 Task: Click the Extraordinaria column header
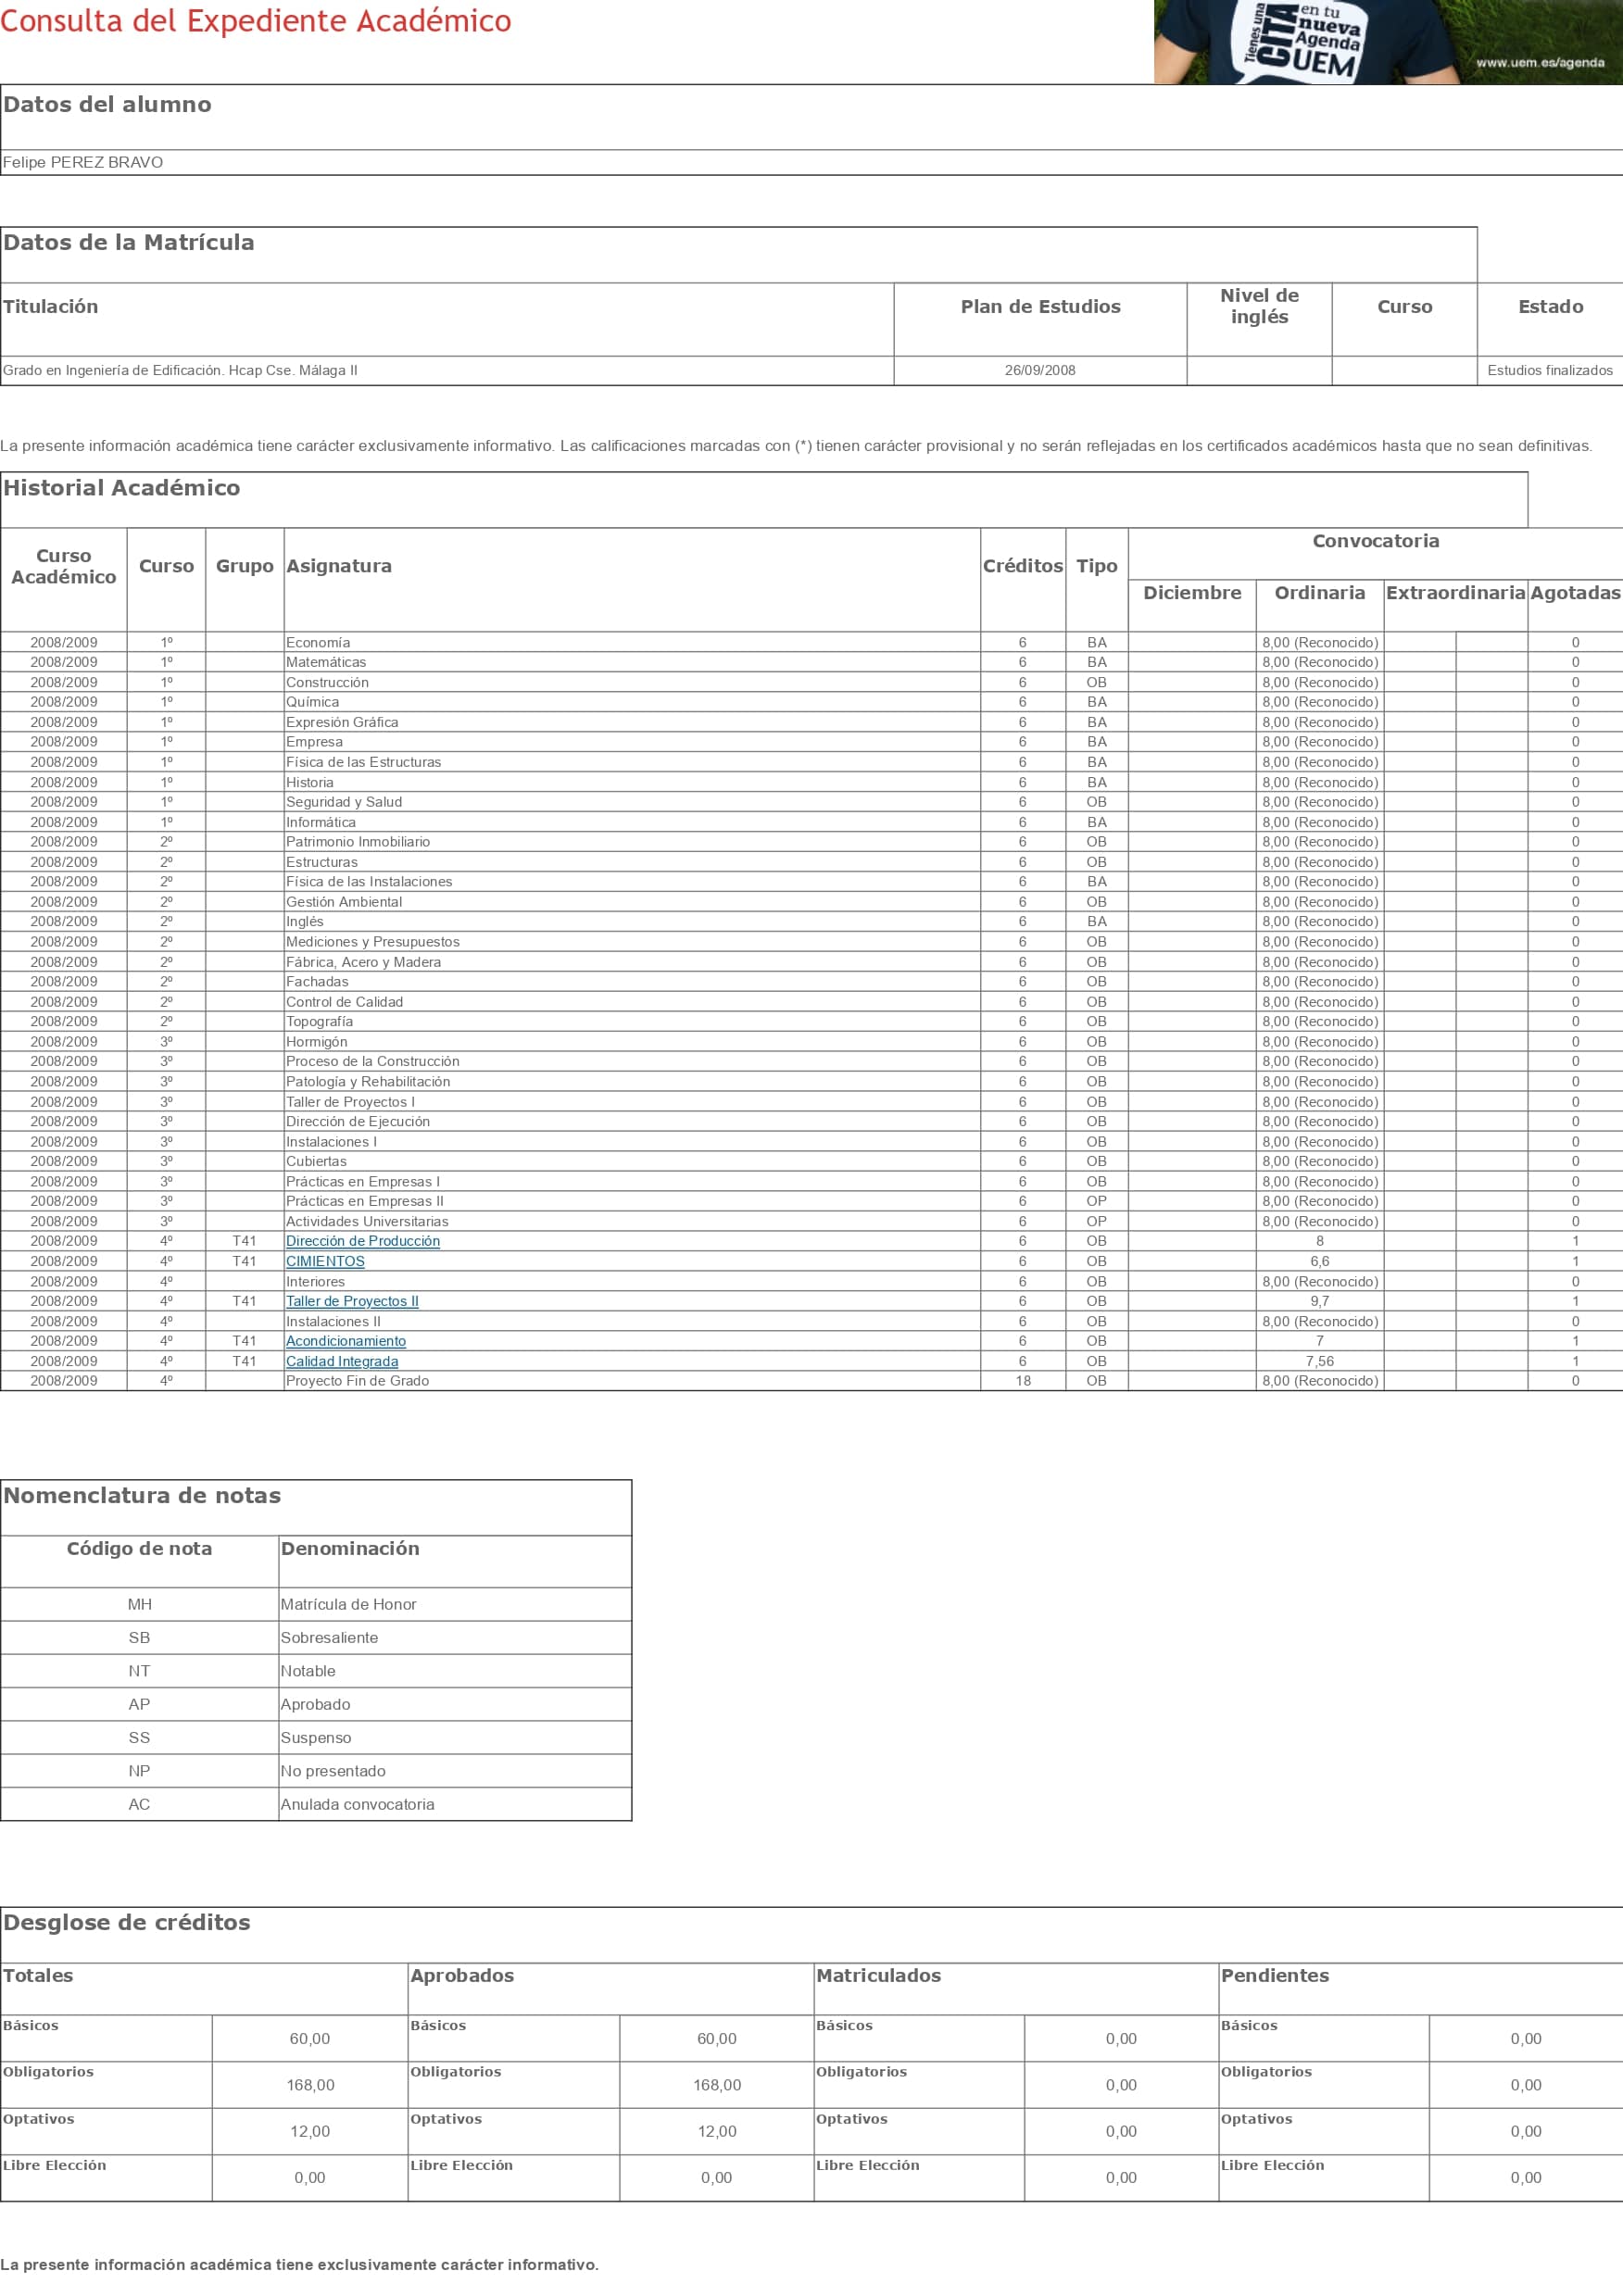tap(1455, 593)
